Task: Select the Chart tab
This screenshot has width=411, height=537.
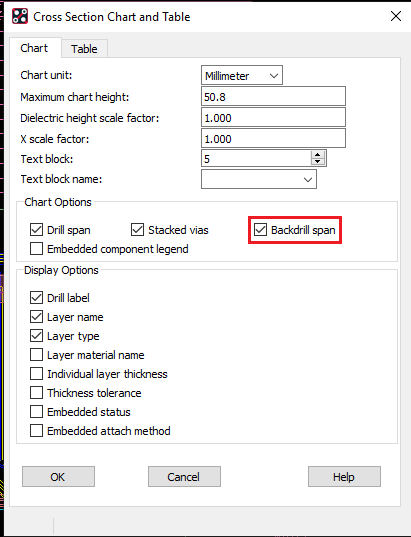Action: [34, 48]
